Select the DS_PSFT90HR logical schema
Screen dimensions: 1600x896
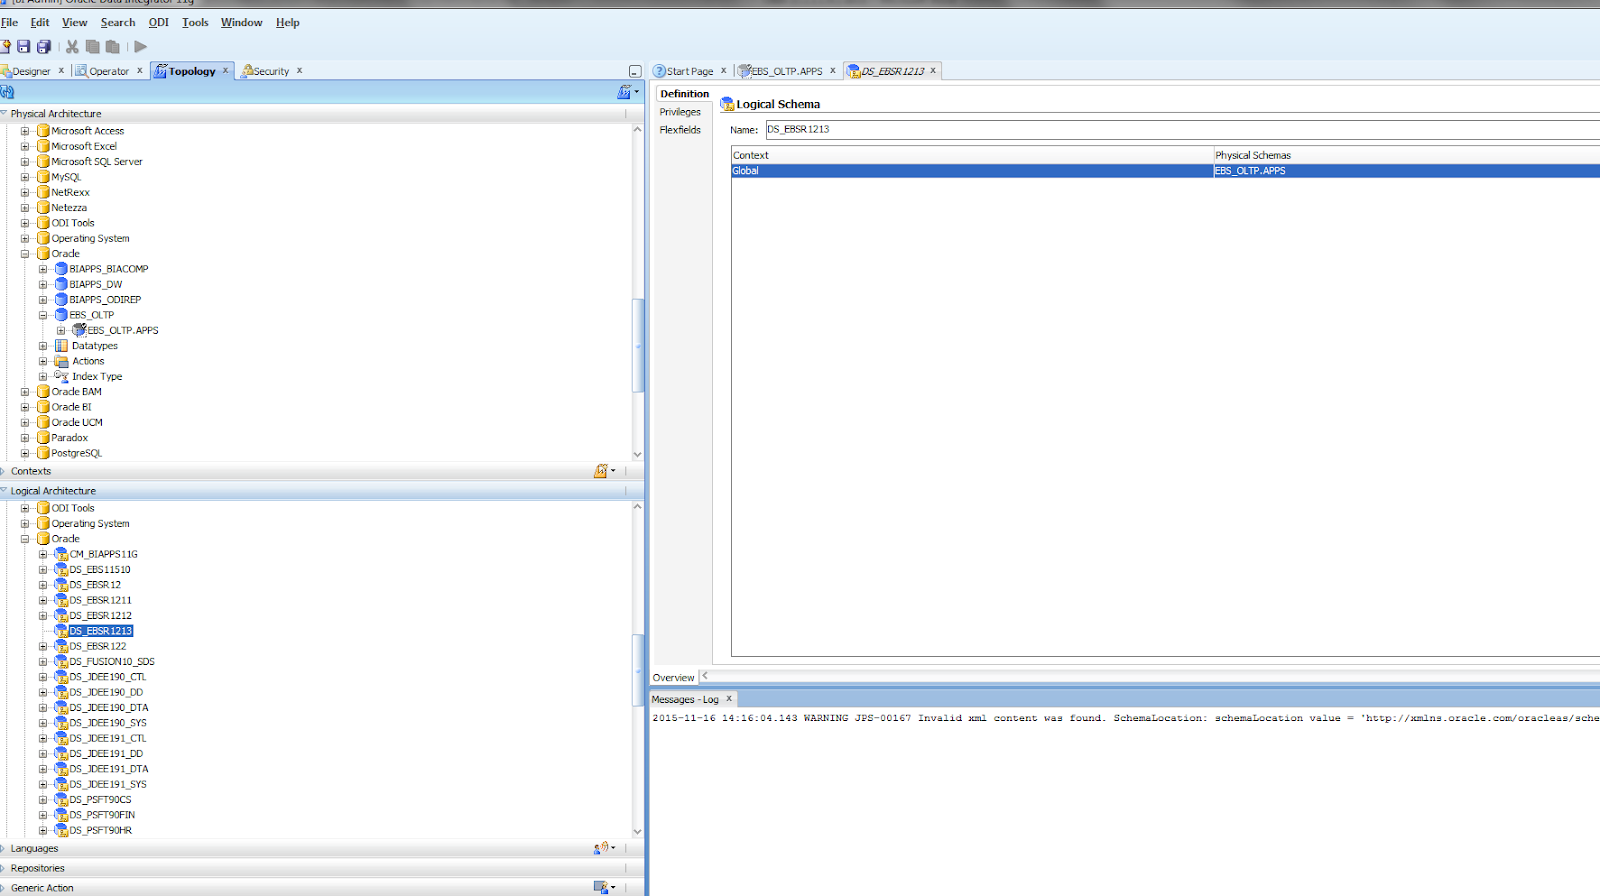(100, 830)
